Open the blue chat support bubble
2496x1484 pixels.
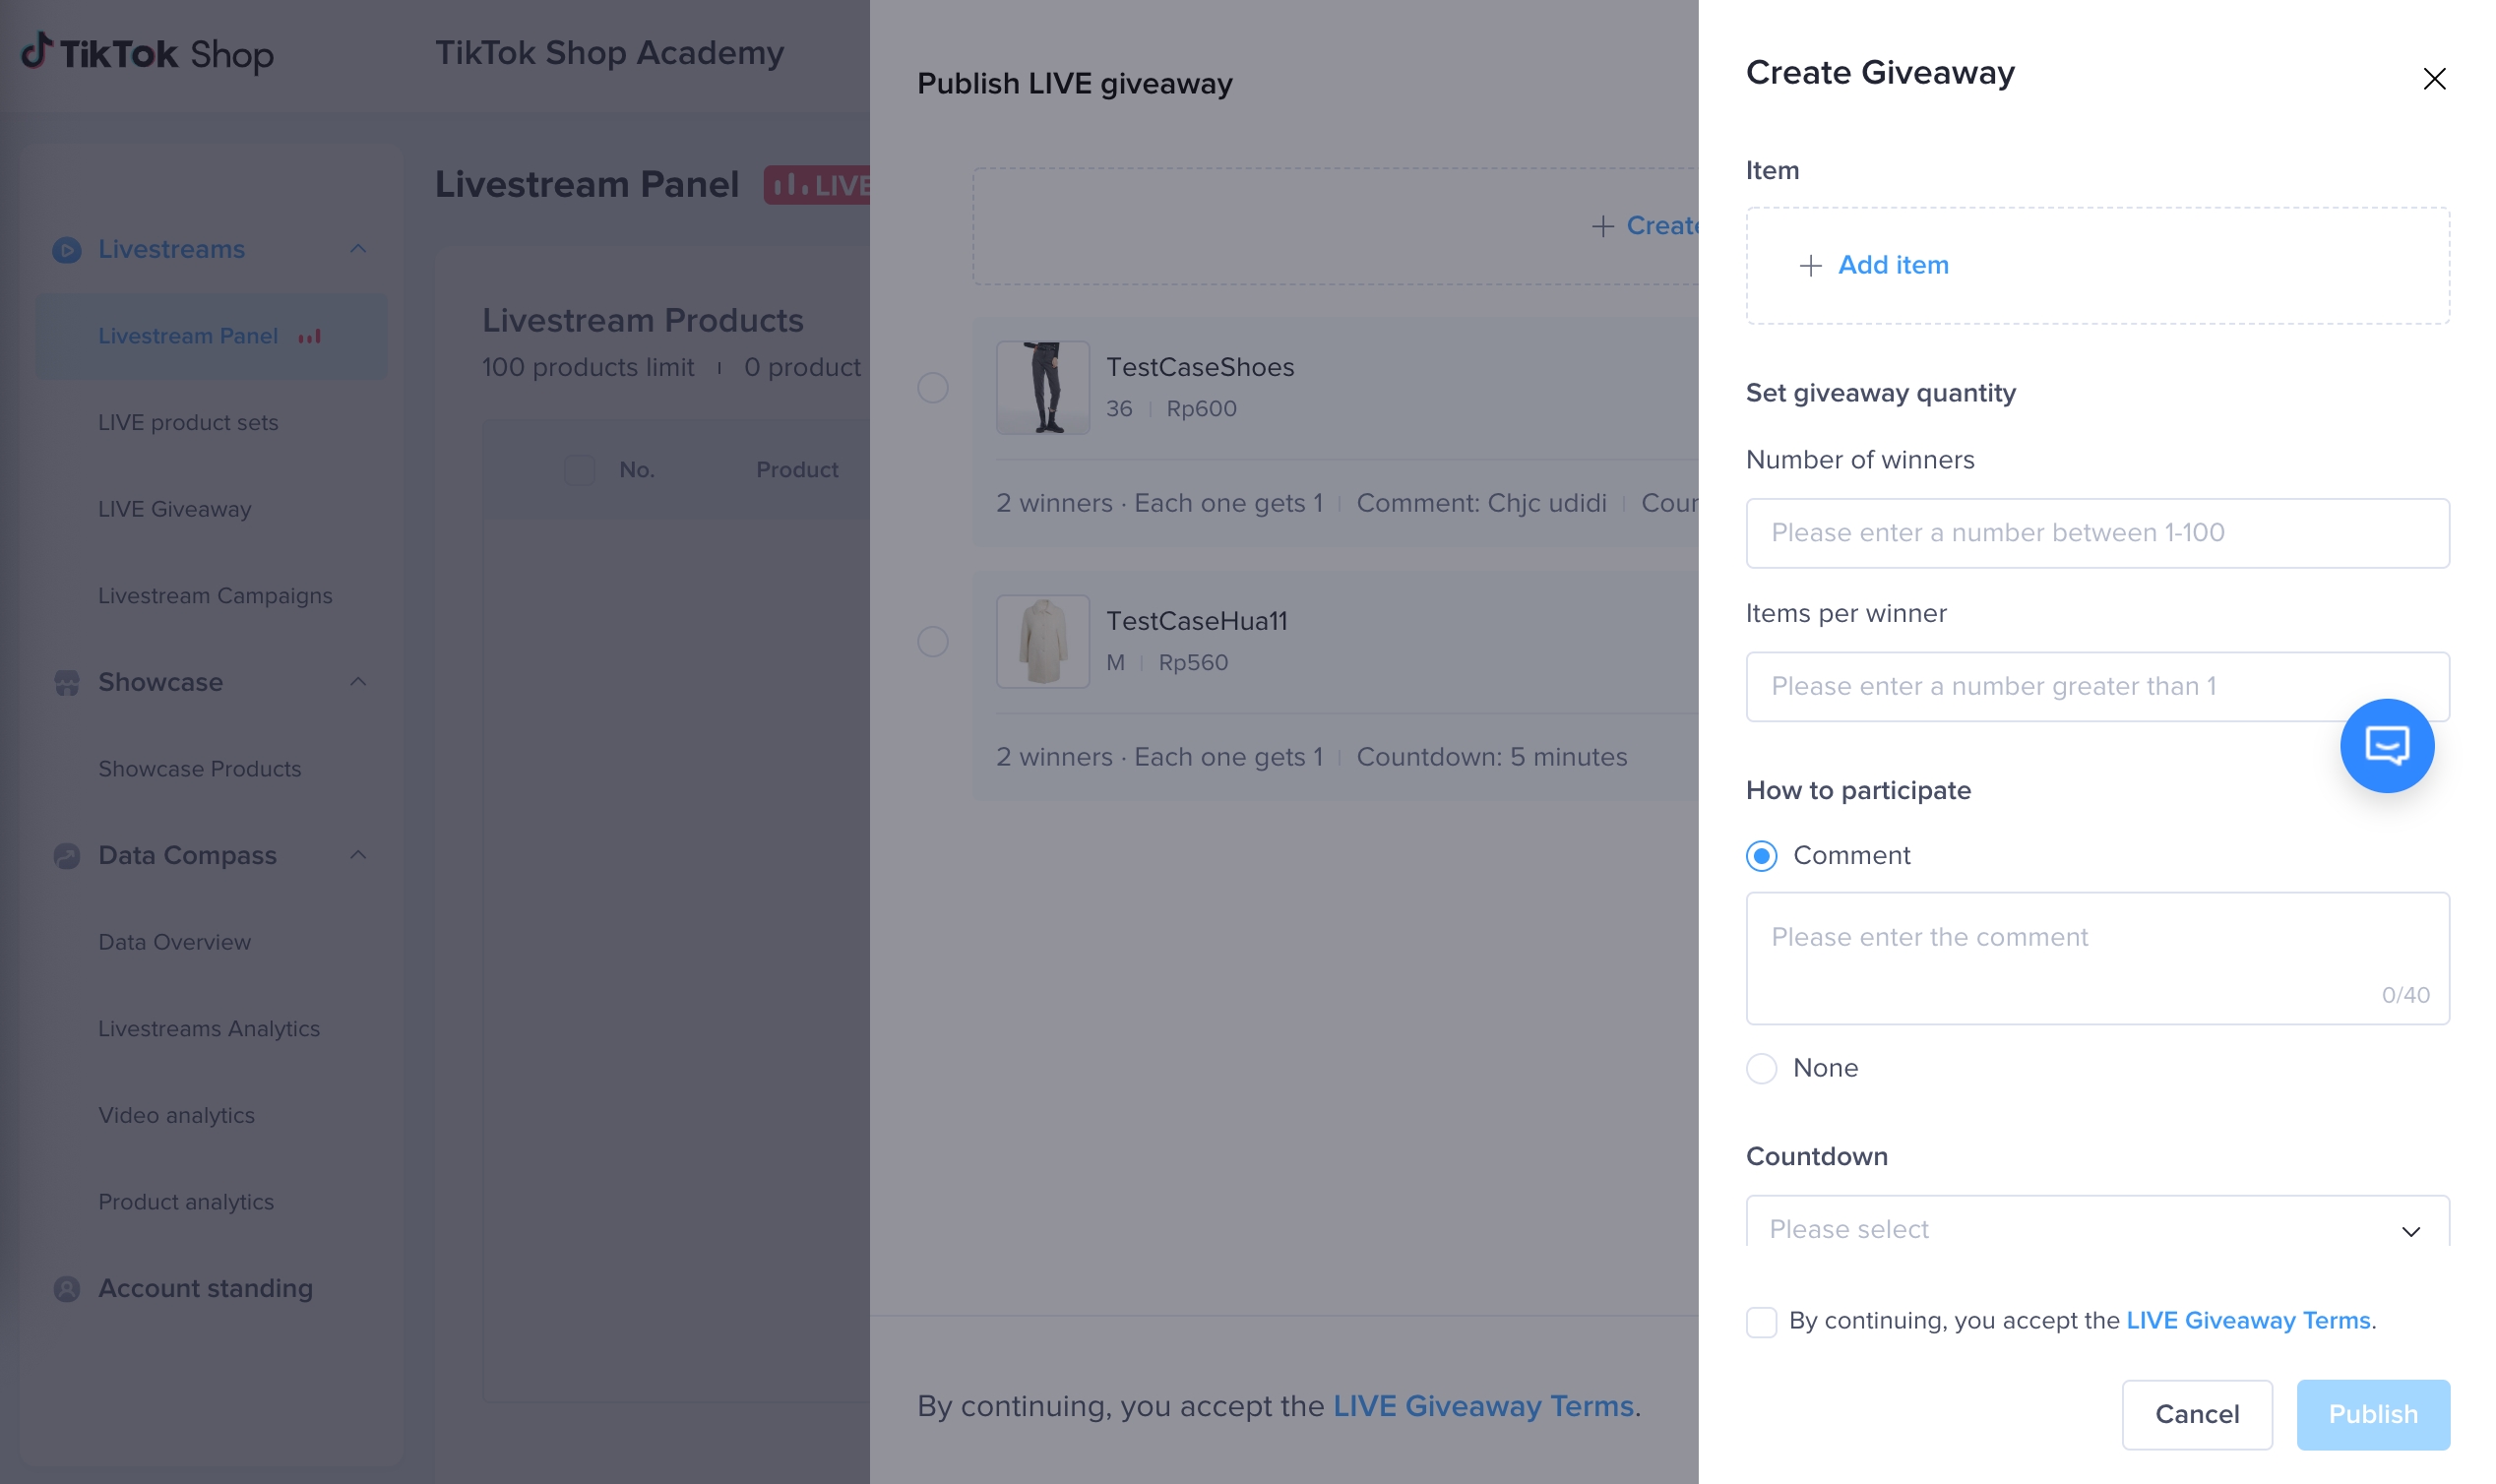(x=2386, y=746)
